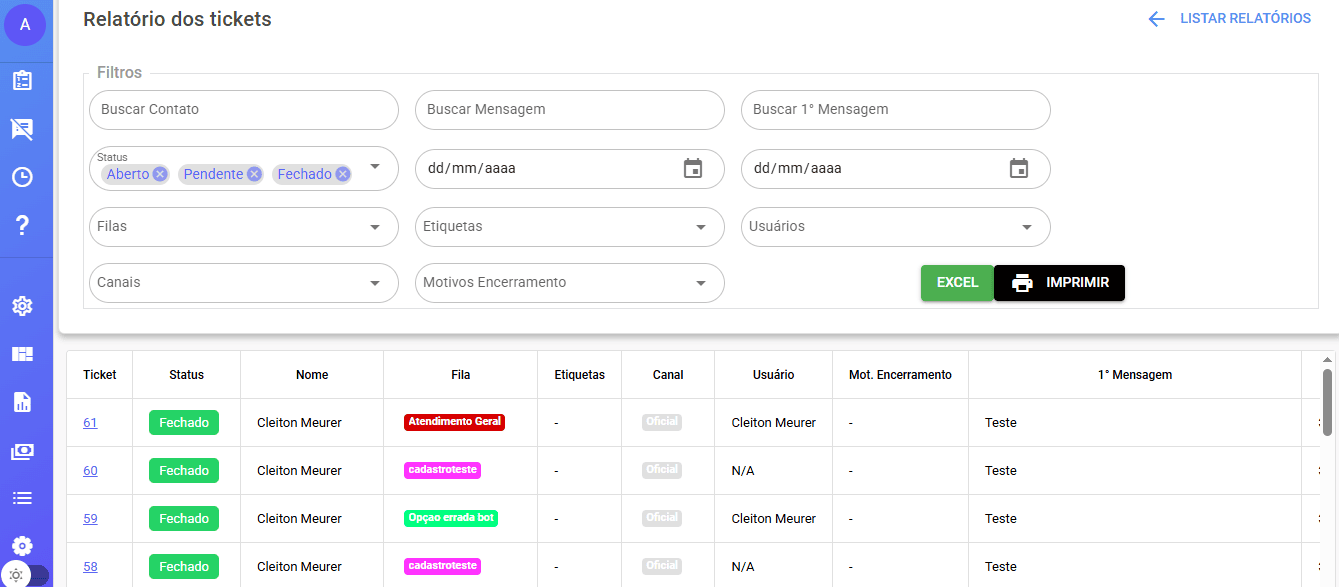Click the EXCEL export button
The image size is (1339, 587).
957,283
